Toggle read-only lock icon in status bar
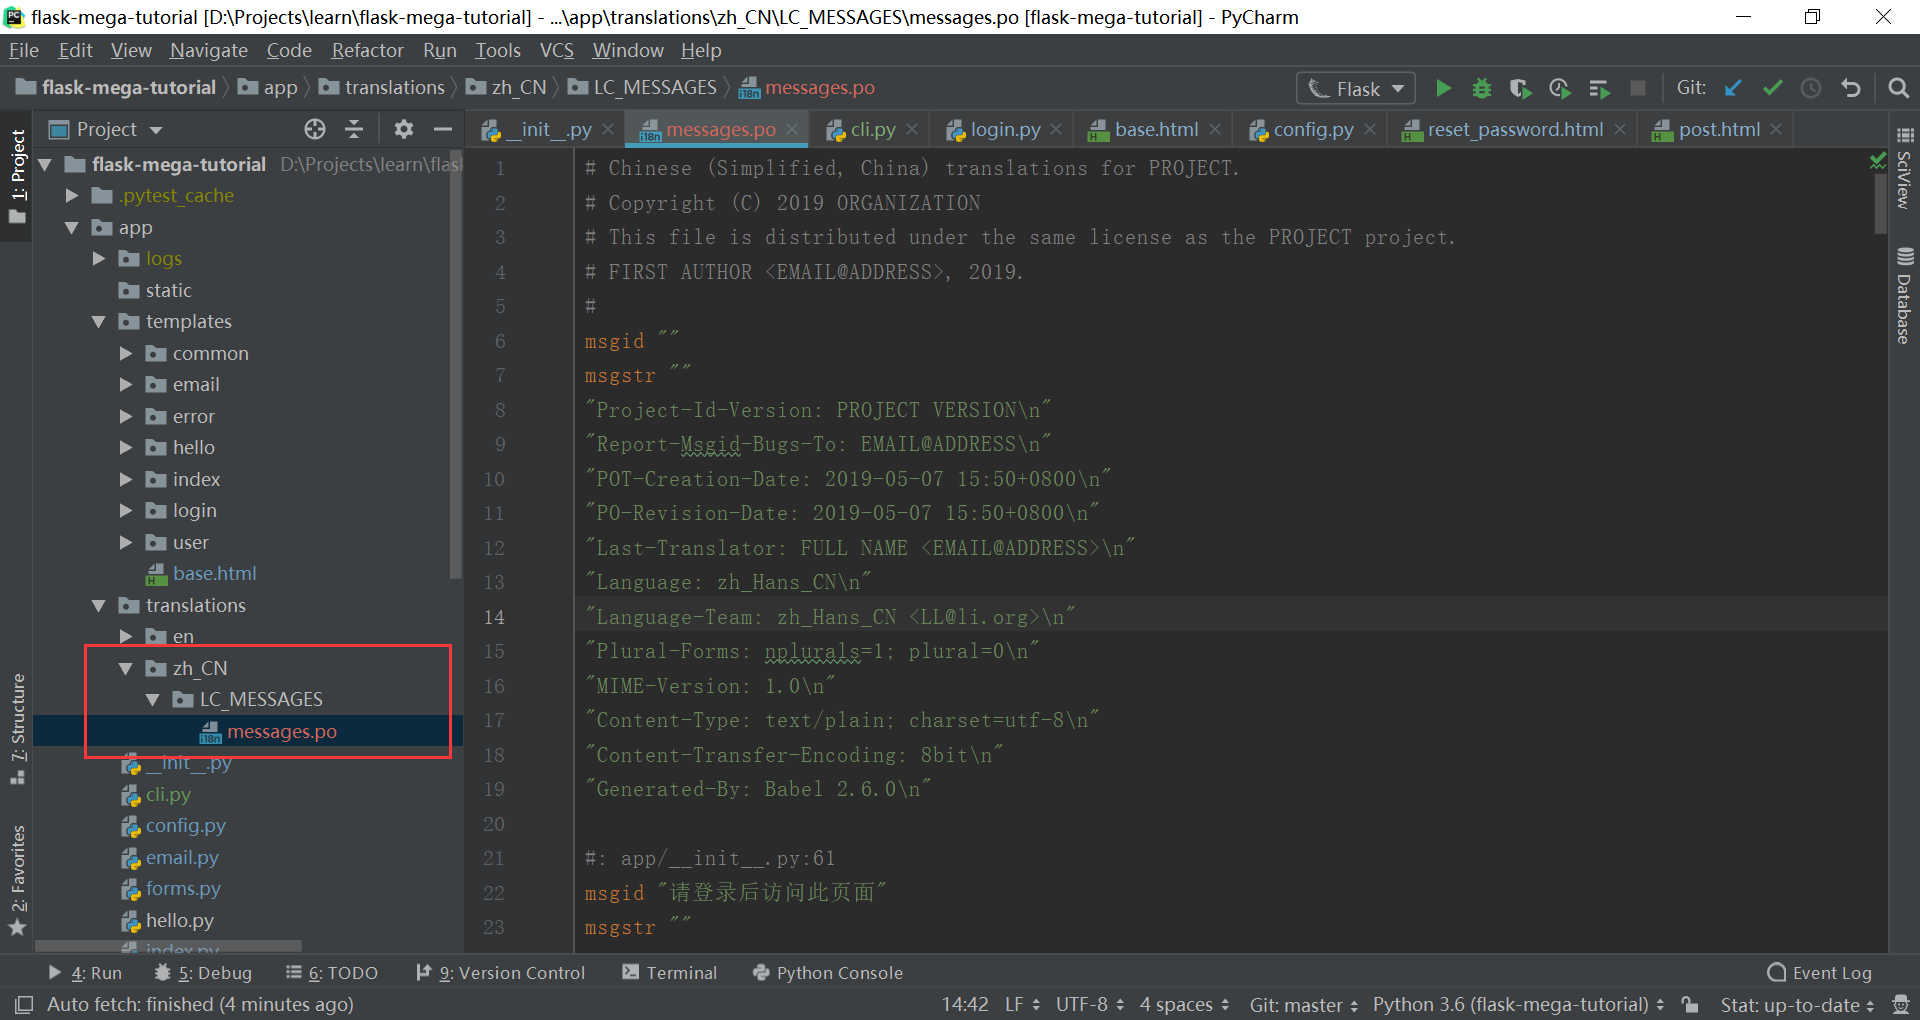 point(1690,1004)
